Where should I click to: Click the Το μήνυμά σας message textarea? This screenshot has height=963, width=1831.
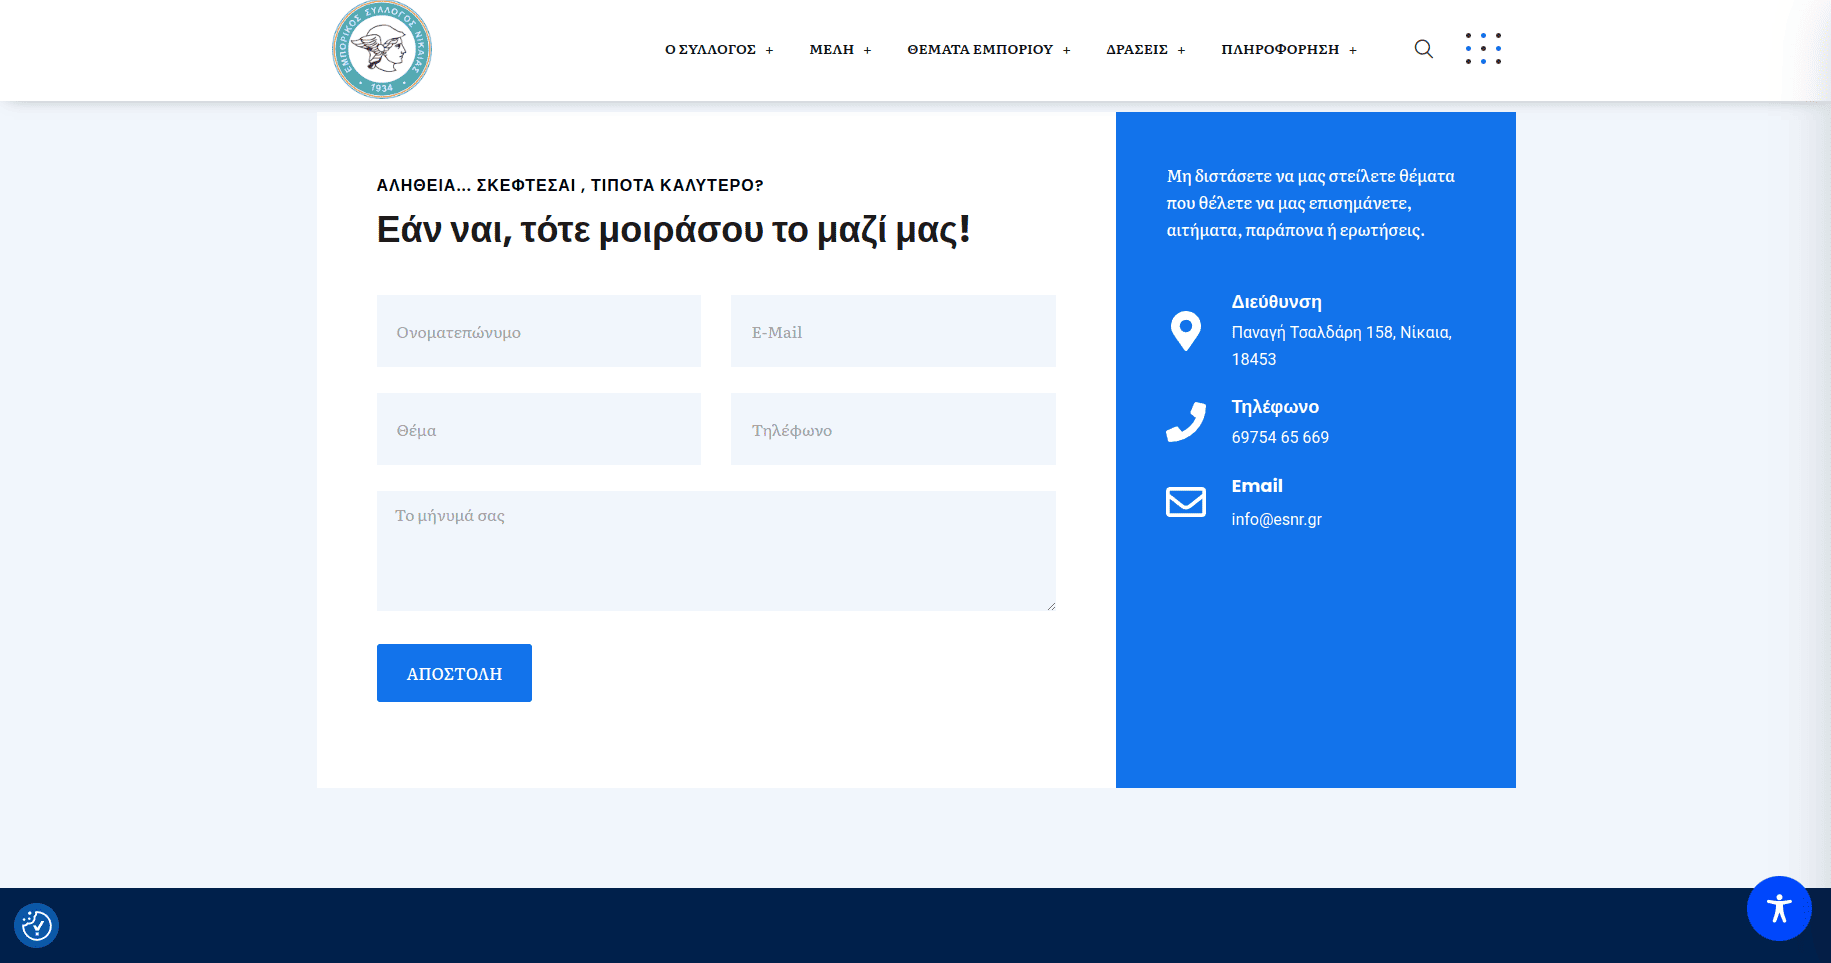(x=716, y=551)
